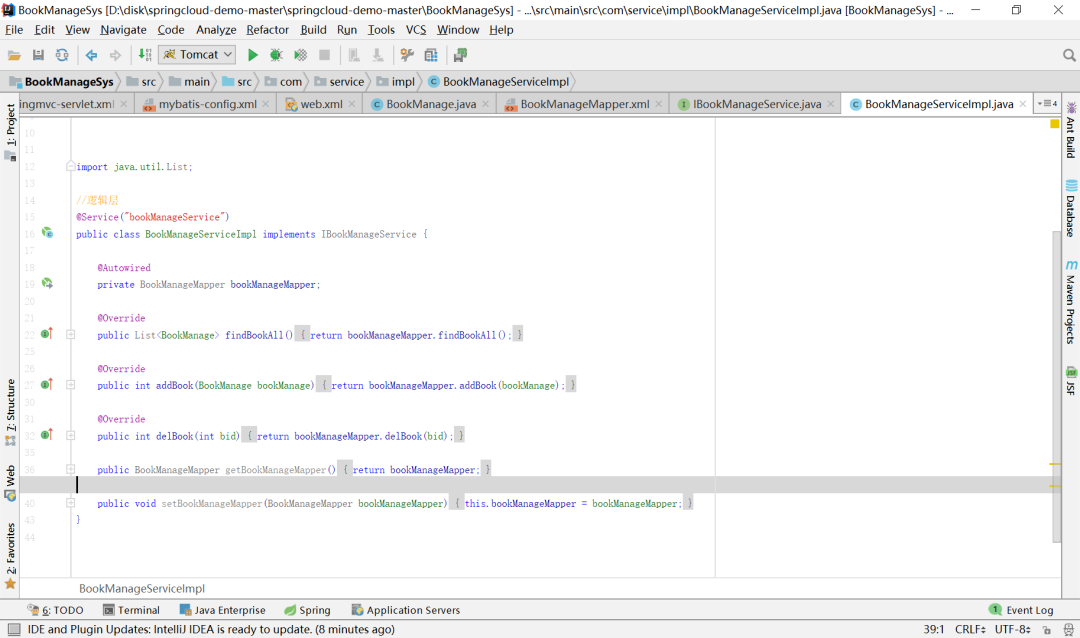This screenshot has height=638, width=1080.
Task: Toggle the 1: Project tool window
Action: tap(10, 132)
